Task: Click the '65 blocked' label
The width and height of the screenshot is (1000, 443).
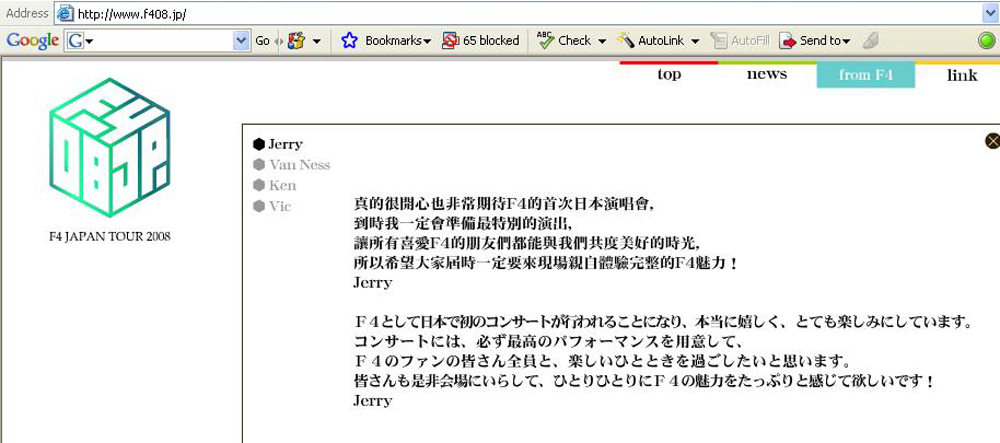Action: 490,41
